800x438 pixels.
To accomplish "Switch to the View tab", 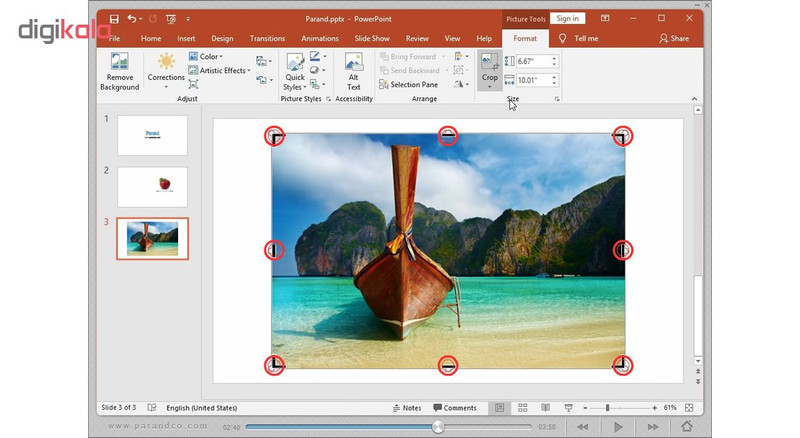I will (452, 38).
